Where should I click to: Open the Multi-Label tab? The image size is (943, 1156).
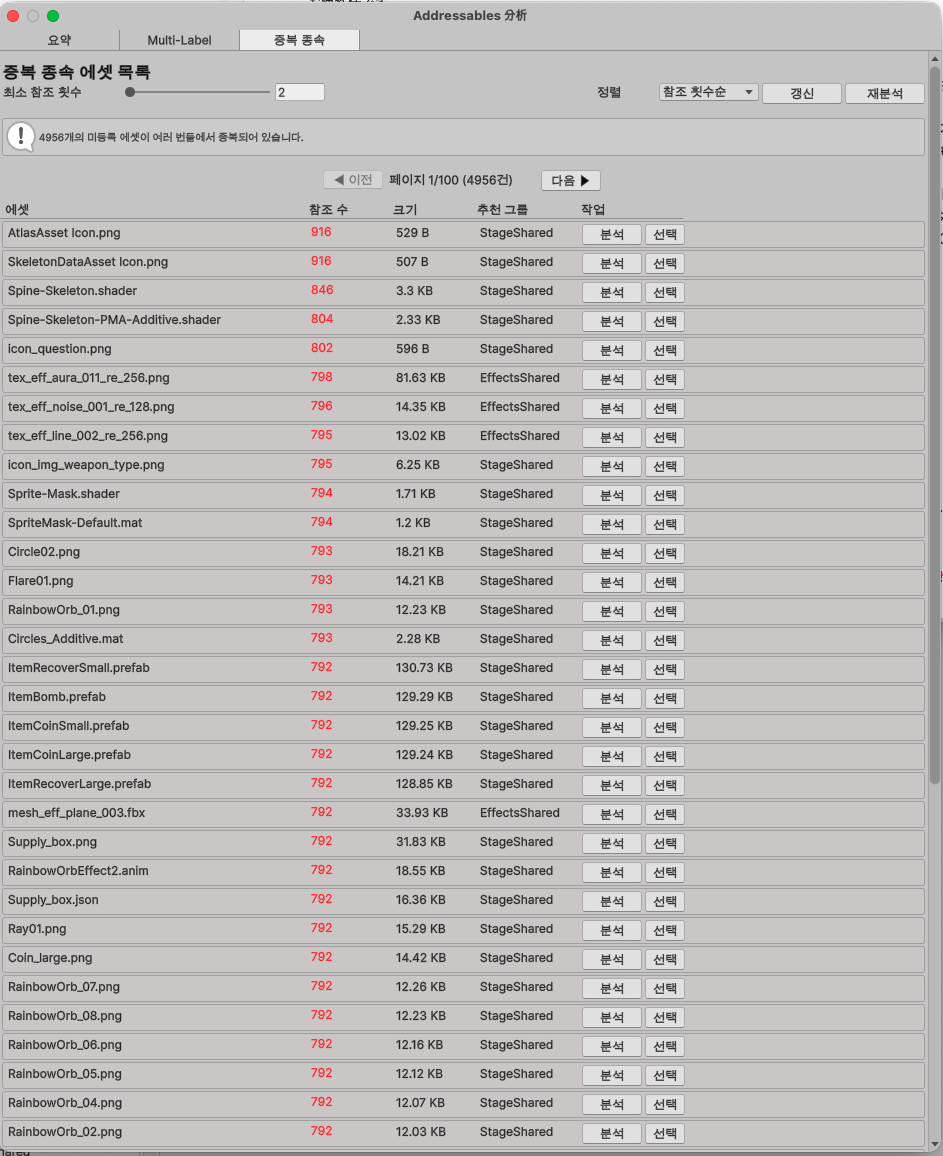(179, 40)
